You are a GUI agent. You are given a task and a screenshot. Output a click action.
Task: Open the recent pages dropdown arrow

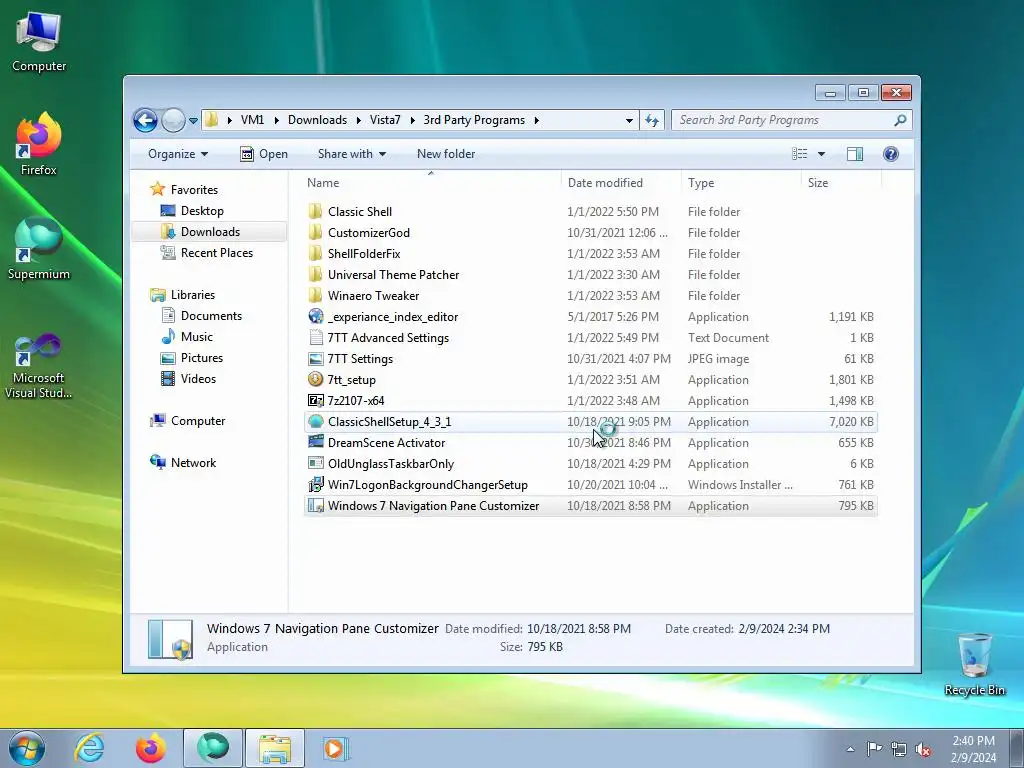[x=193, y=121]
